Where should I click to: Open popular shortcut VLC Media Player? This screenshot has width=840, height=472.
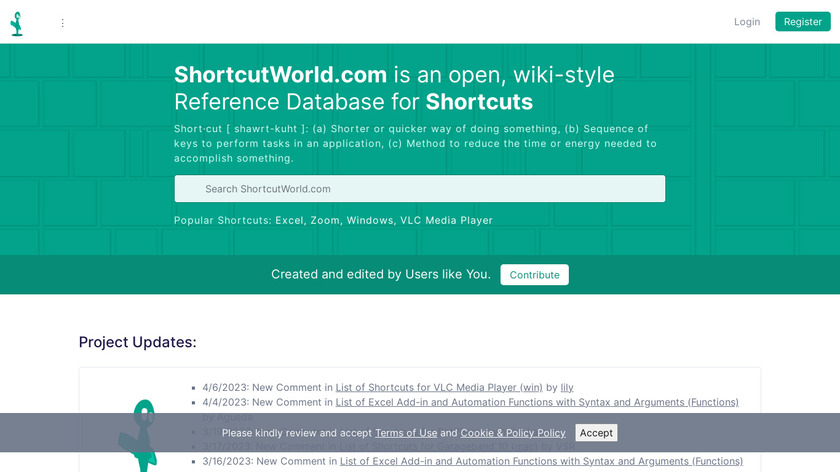click(446, 220)
